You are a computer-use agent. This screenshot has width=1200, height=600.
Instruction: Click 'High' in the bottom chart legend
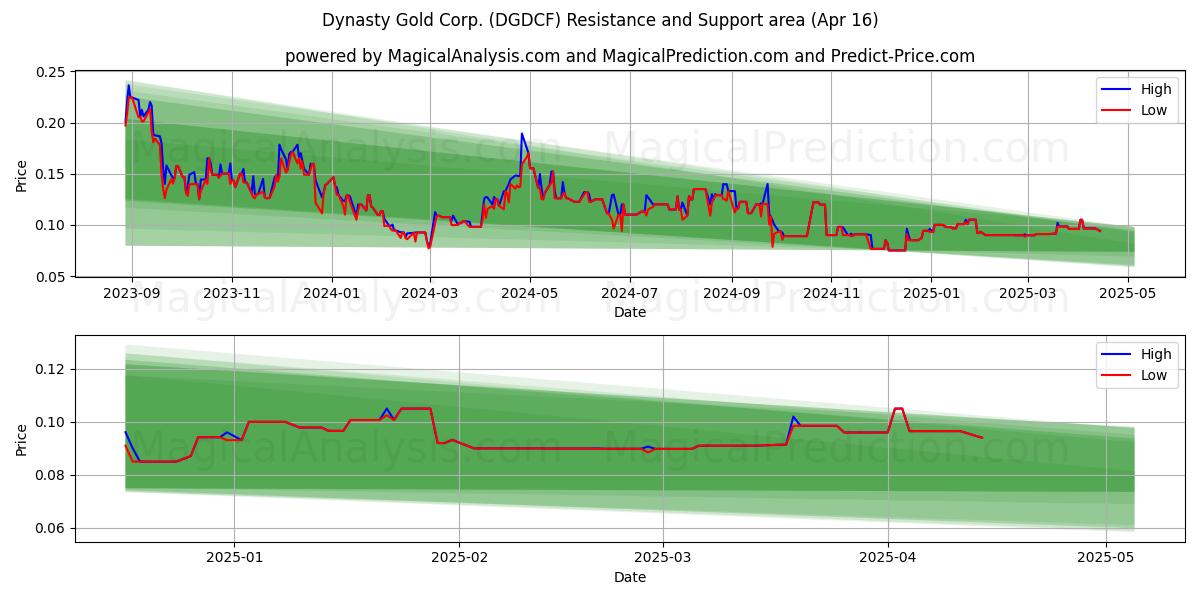click(x=1156, y=354)
